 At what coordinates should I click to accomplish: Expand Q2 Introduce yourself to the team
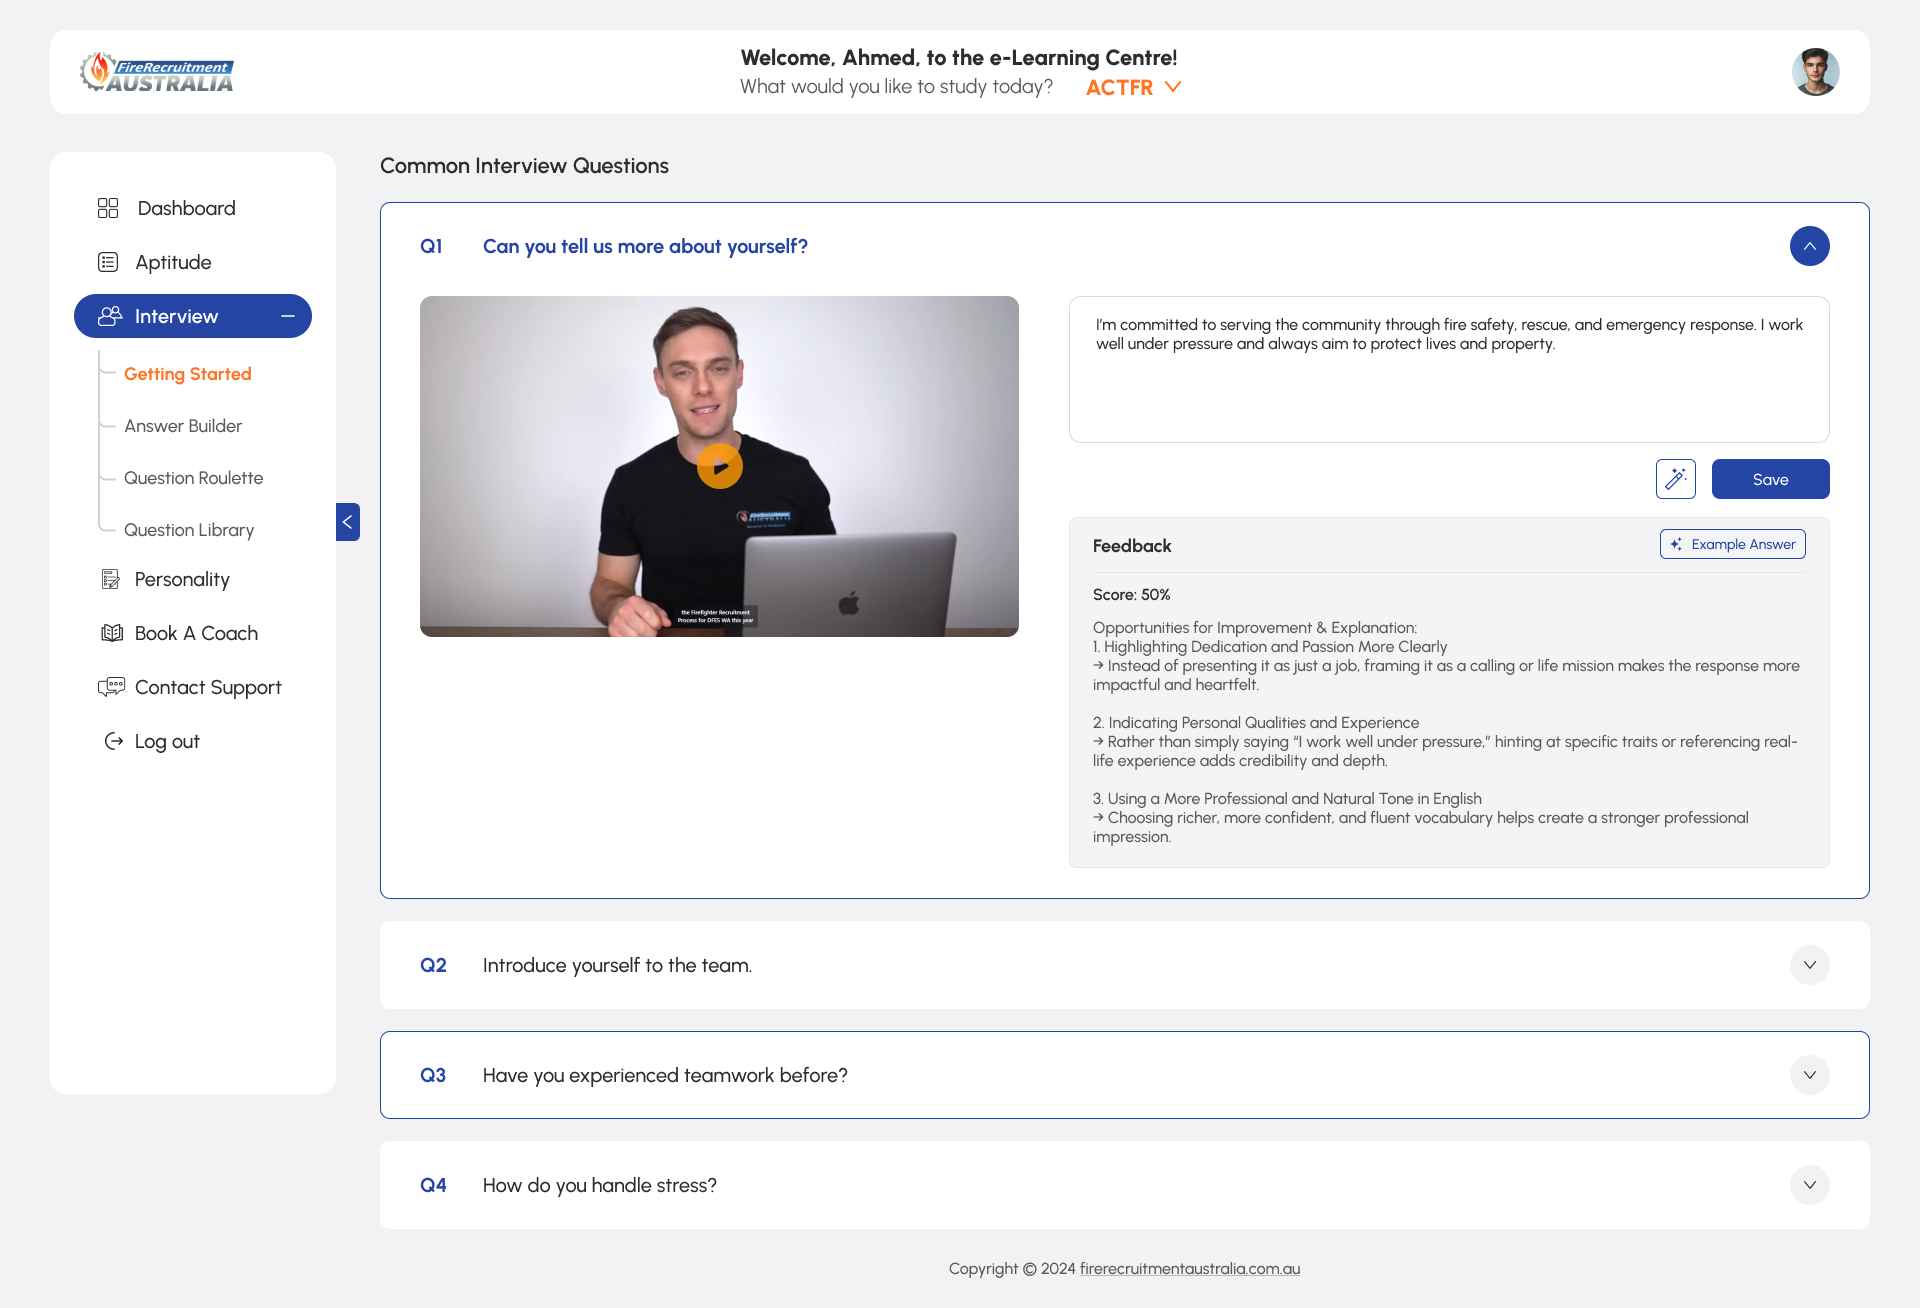point(1810,965)
